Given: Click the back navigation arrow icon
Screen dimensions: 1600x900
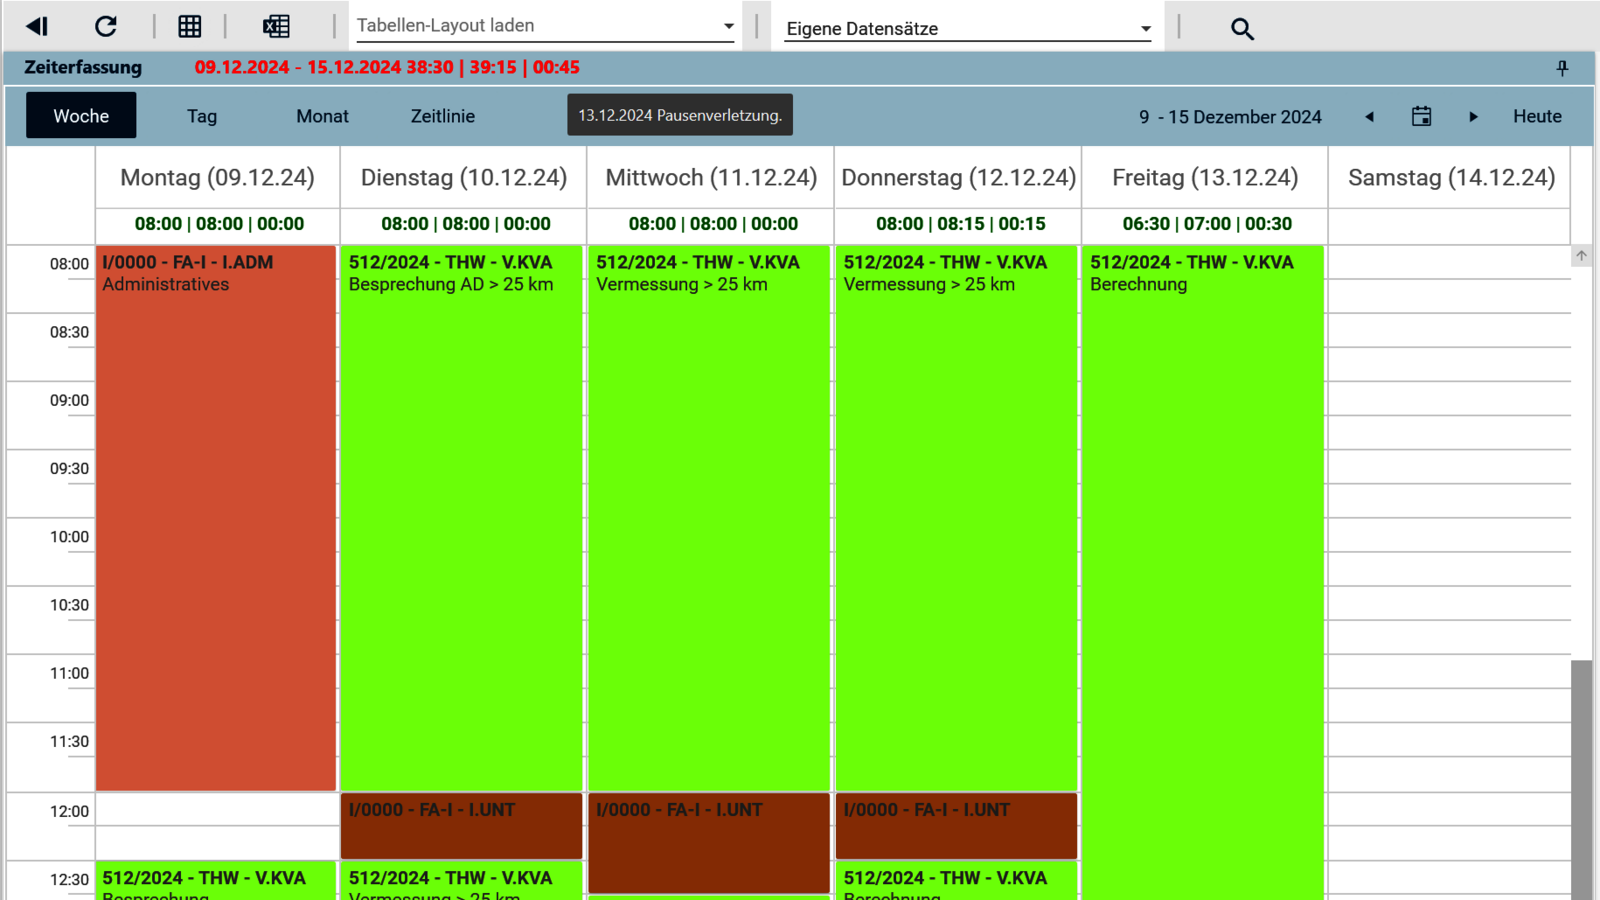Looking at the screenshot, I should pos(37,26).
